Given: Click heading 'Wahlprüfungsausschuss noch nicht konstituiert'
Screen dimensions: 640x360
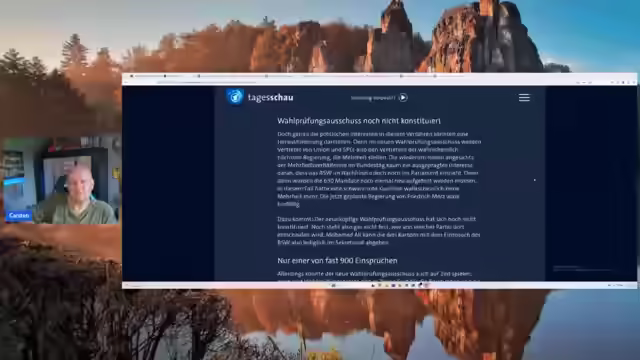Looking at the screenshot, I should pos(359,121).
